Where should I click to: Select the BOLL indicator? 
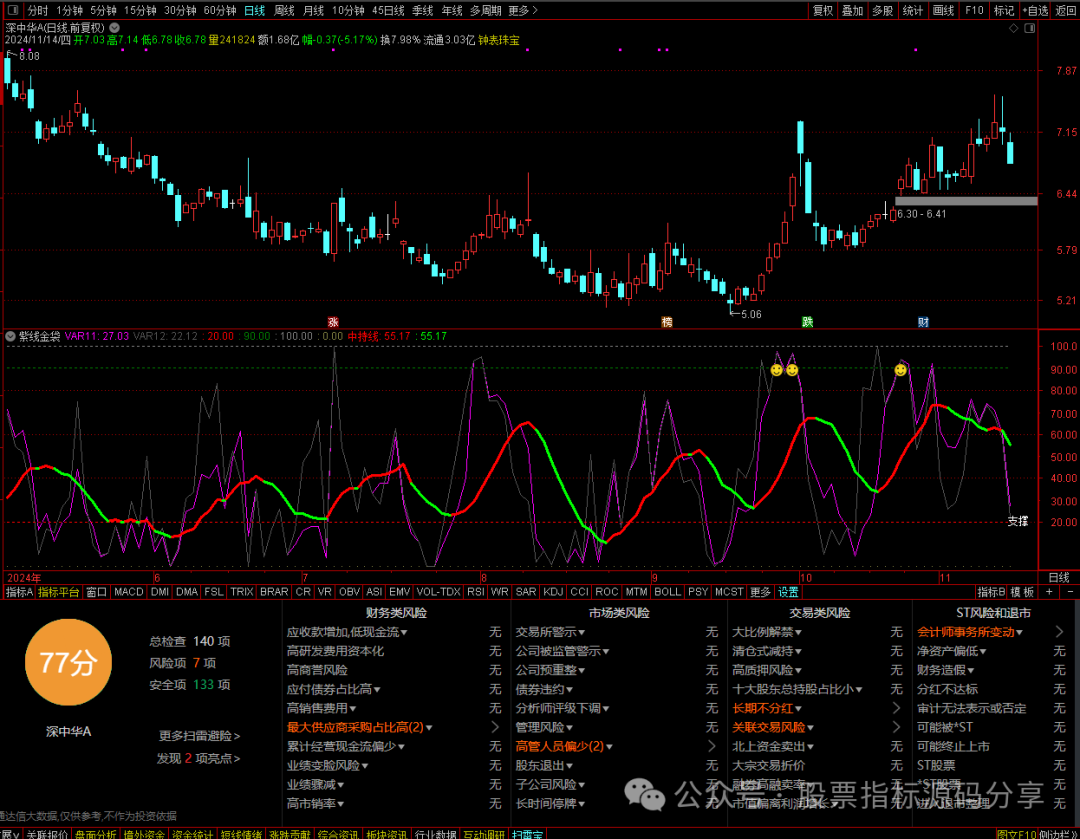pos(667,592)
